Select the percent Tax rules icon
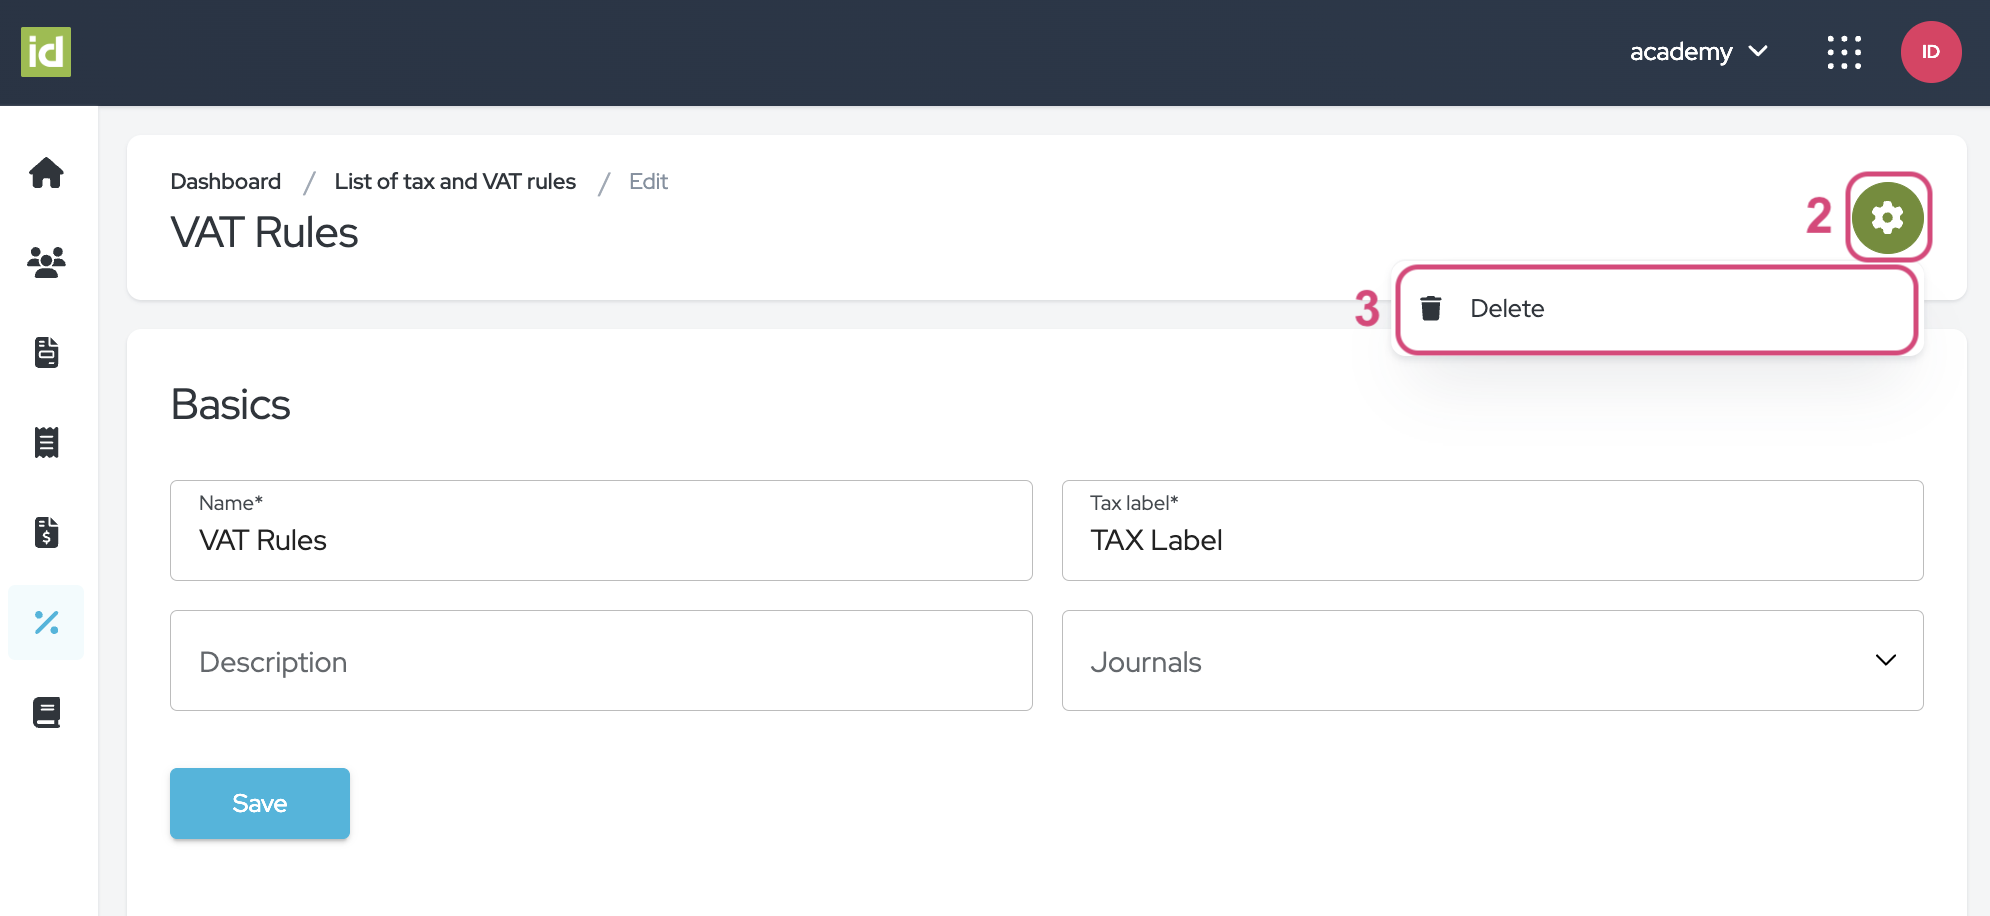1990x916 pixels. [46, 622]
